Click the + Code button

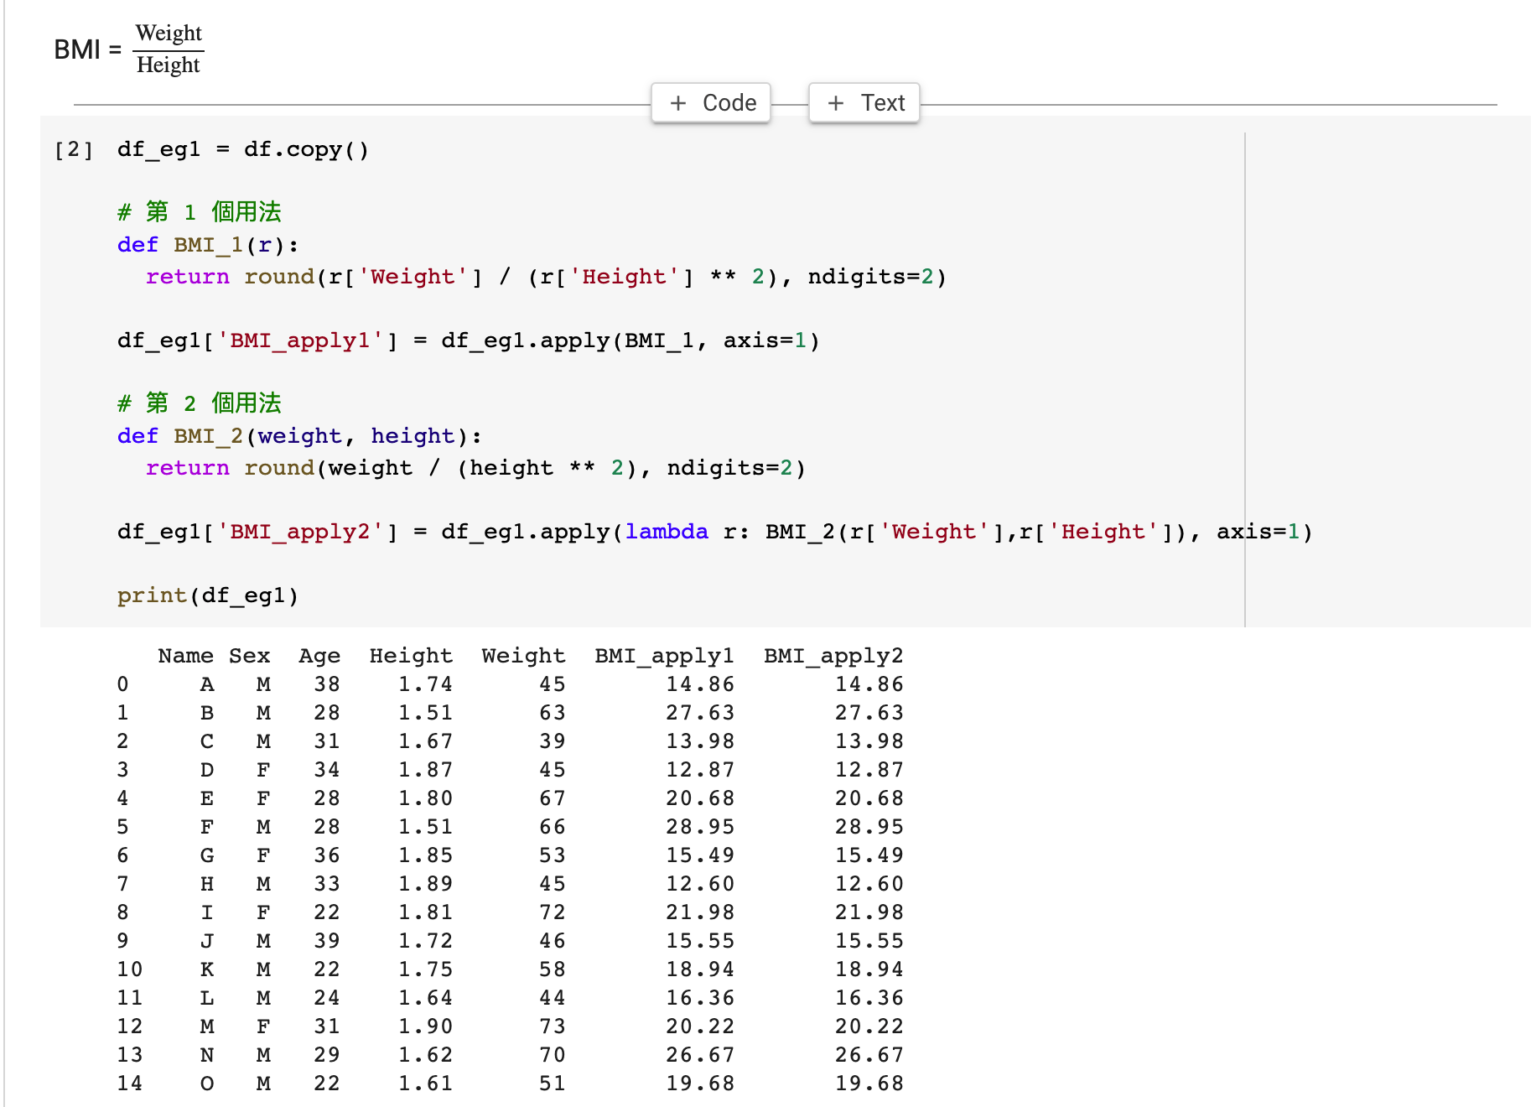point(710,102)
